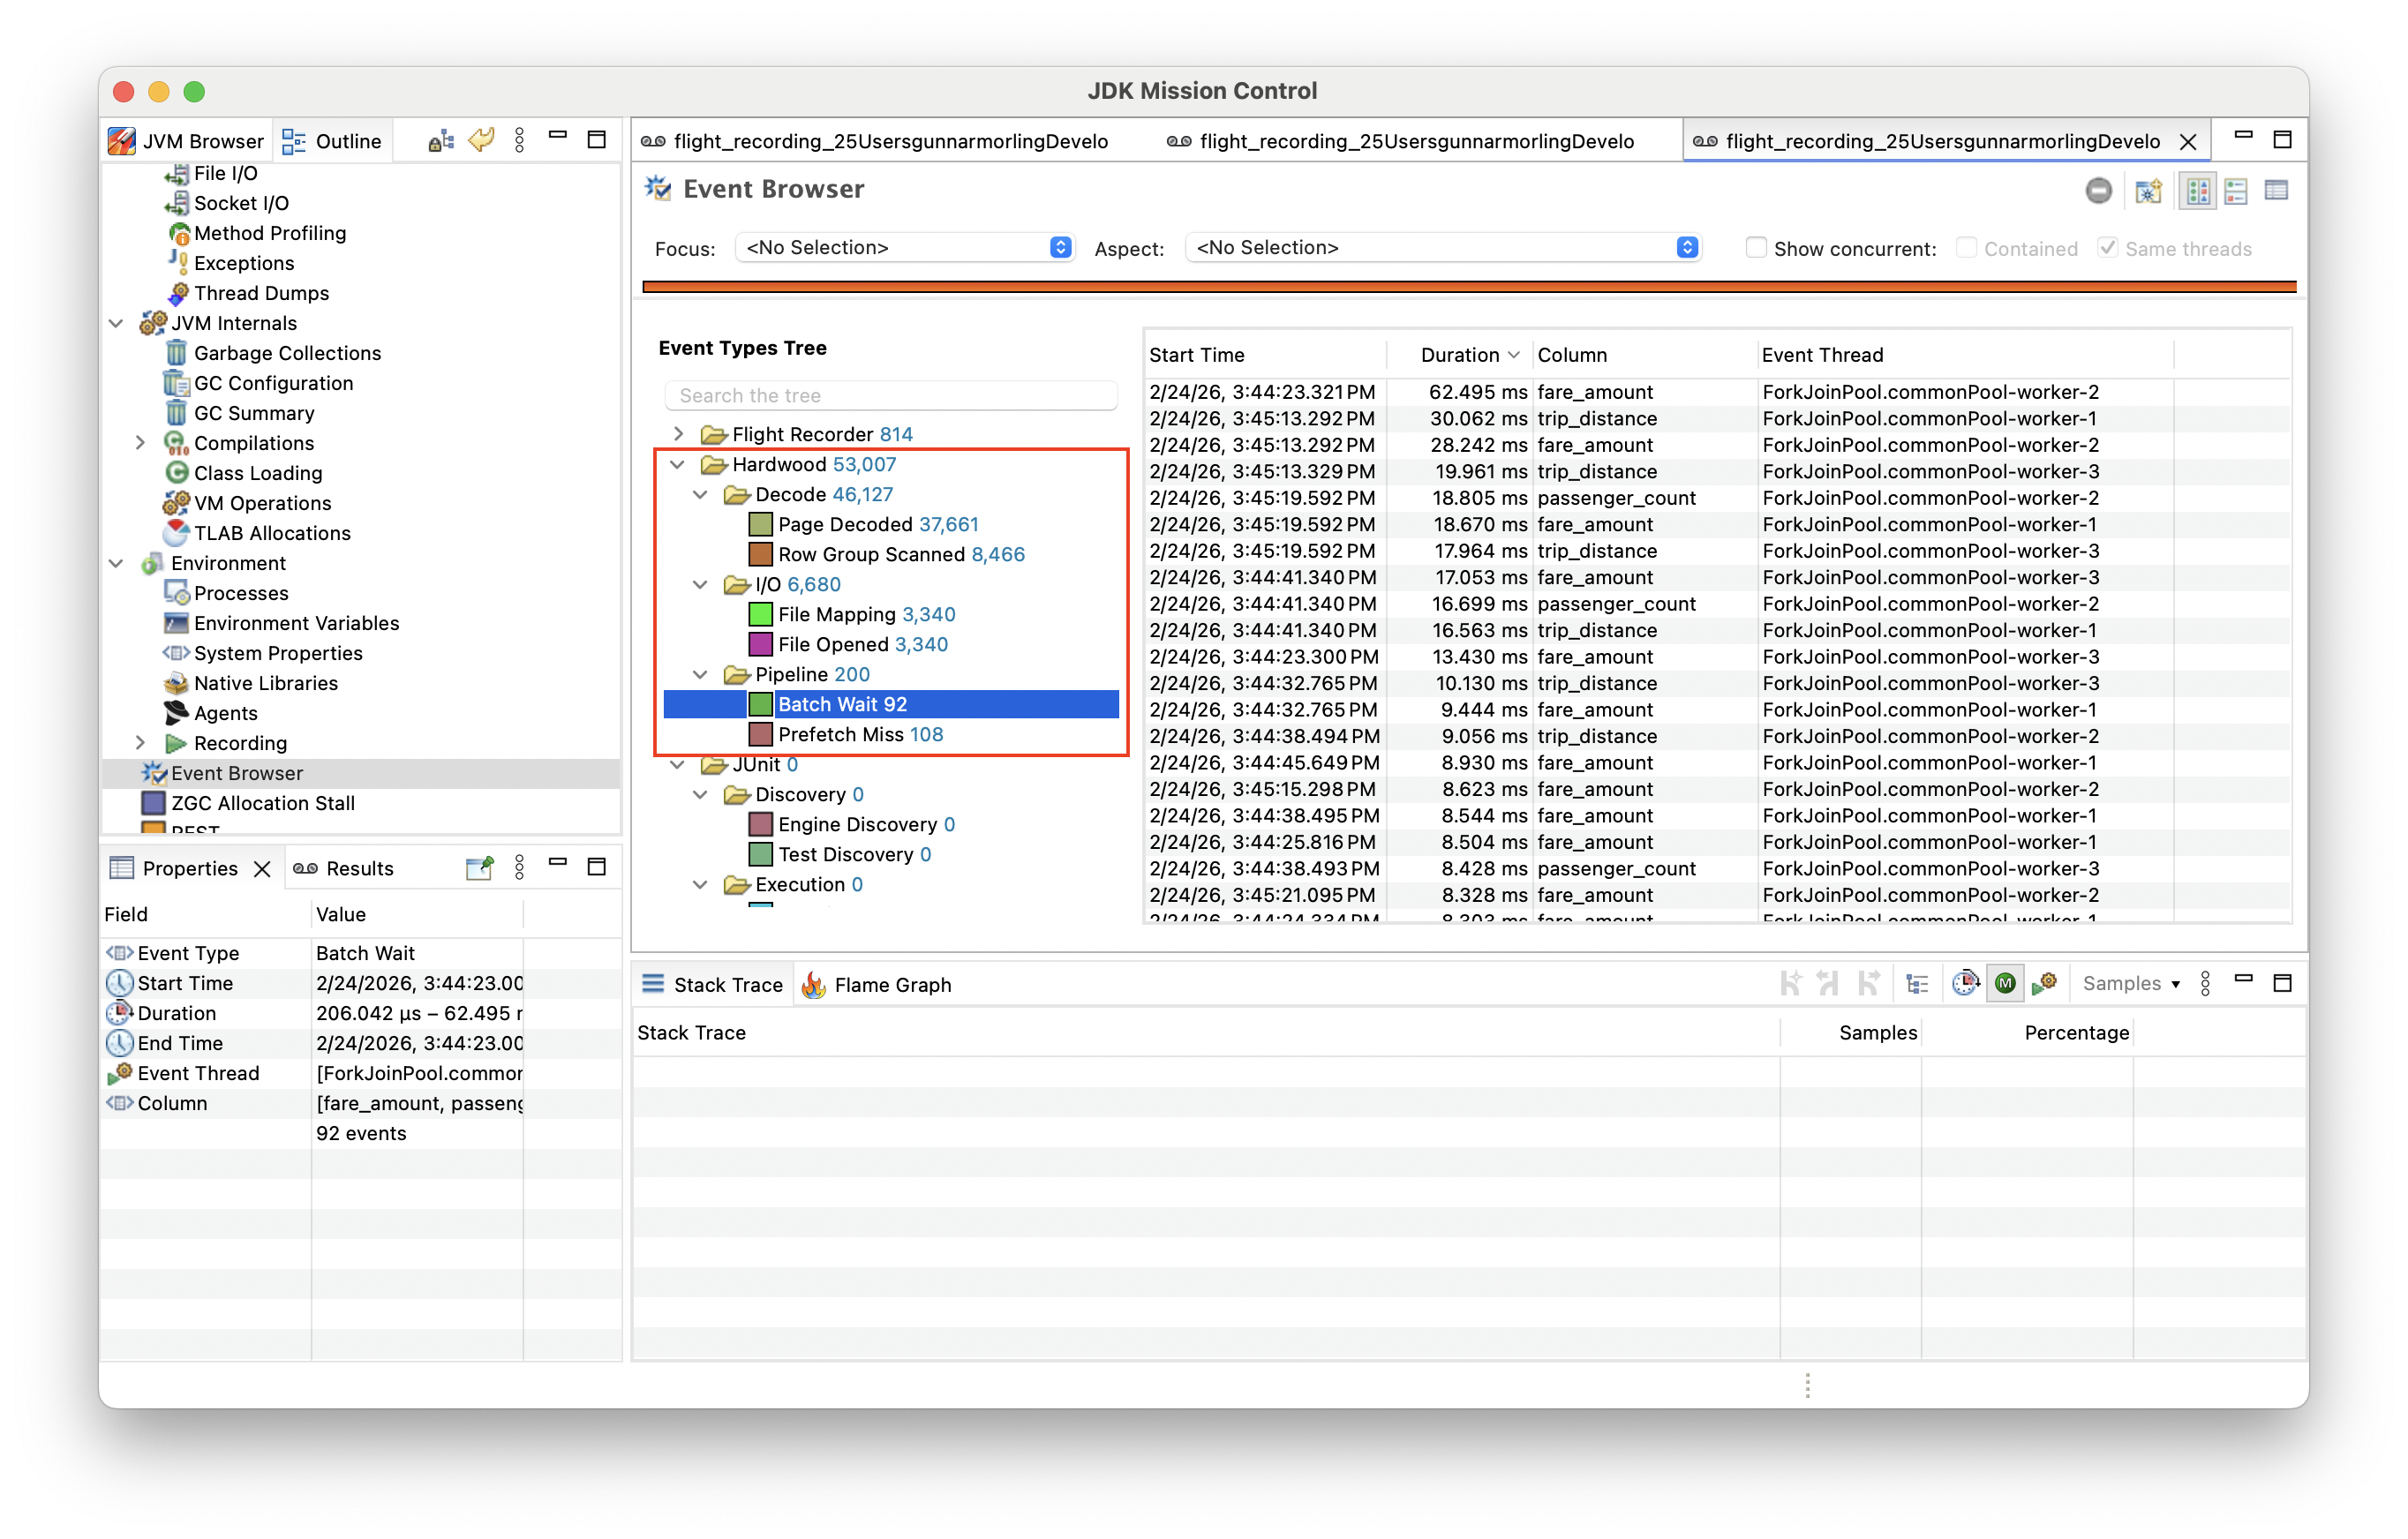This screenshot has height=1539, width=2408.
Task: Check the Contained checkbox
Action: coord(1966,247)
